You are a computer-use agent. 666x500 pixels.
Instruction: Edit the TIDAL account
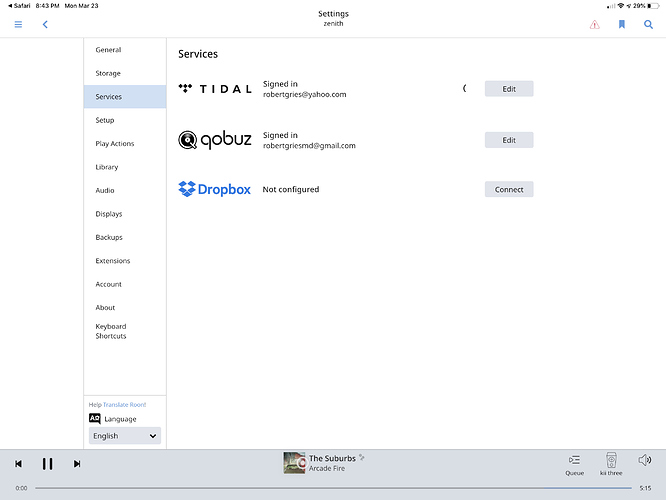(509, 89)
